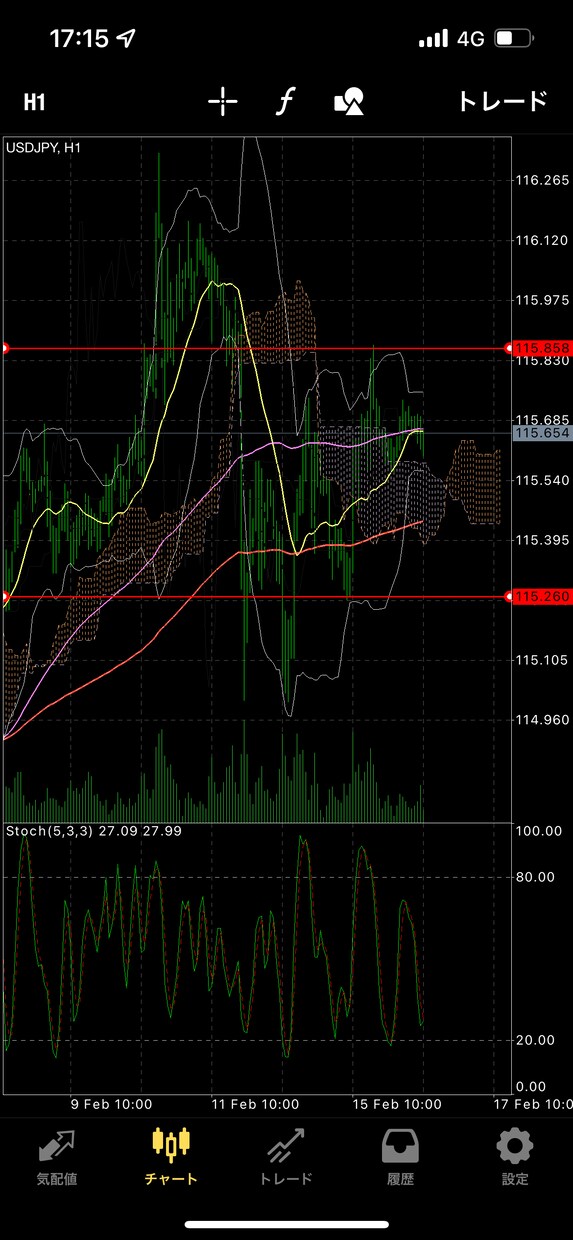Go to the トレード tab at the bottom
573x1240 pixels.
[286, 1158]
